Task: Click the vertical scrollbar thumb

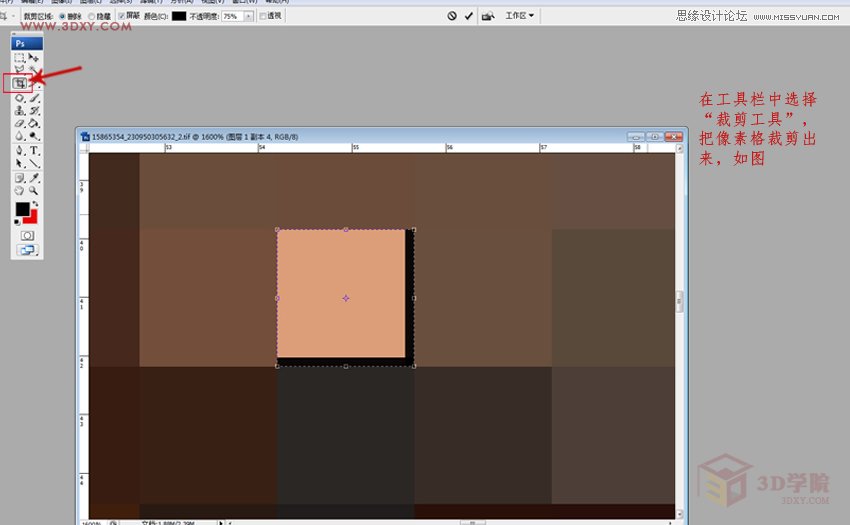Action: (679, 302)
